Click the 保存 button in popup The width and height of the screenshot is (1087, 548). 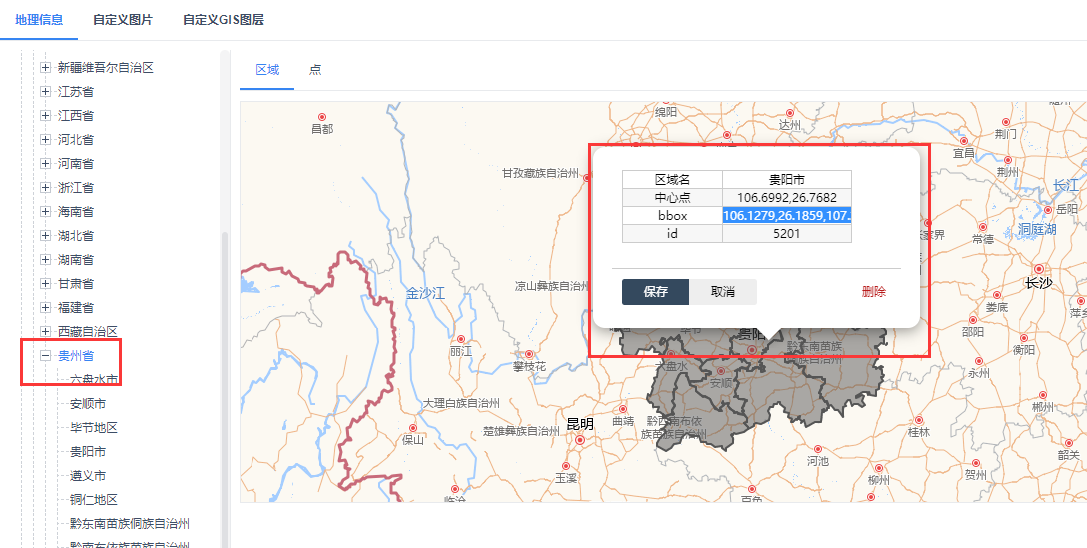pyautogui.click(x=655, y=292)
